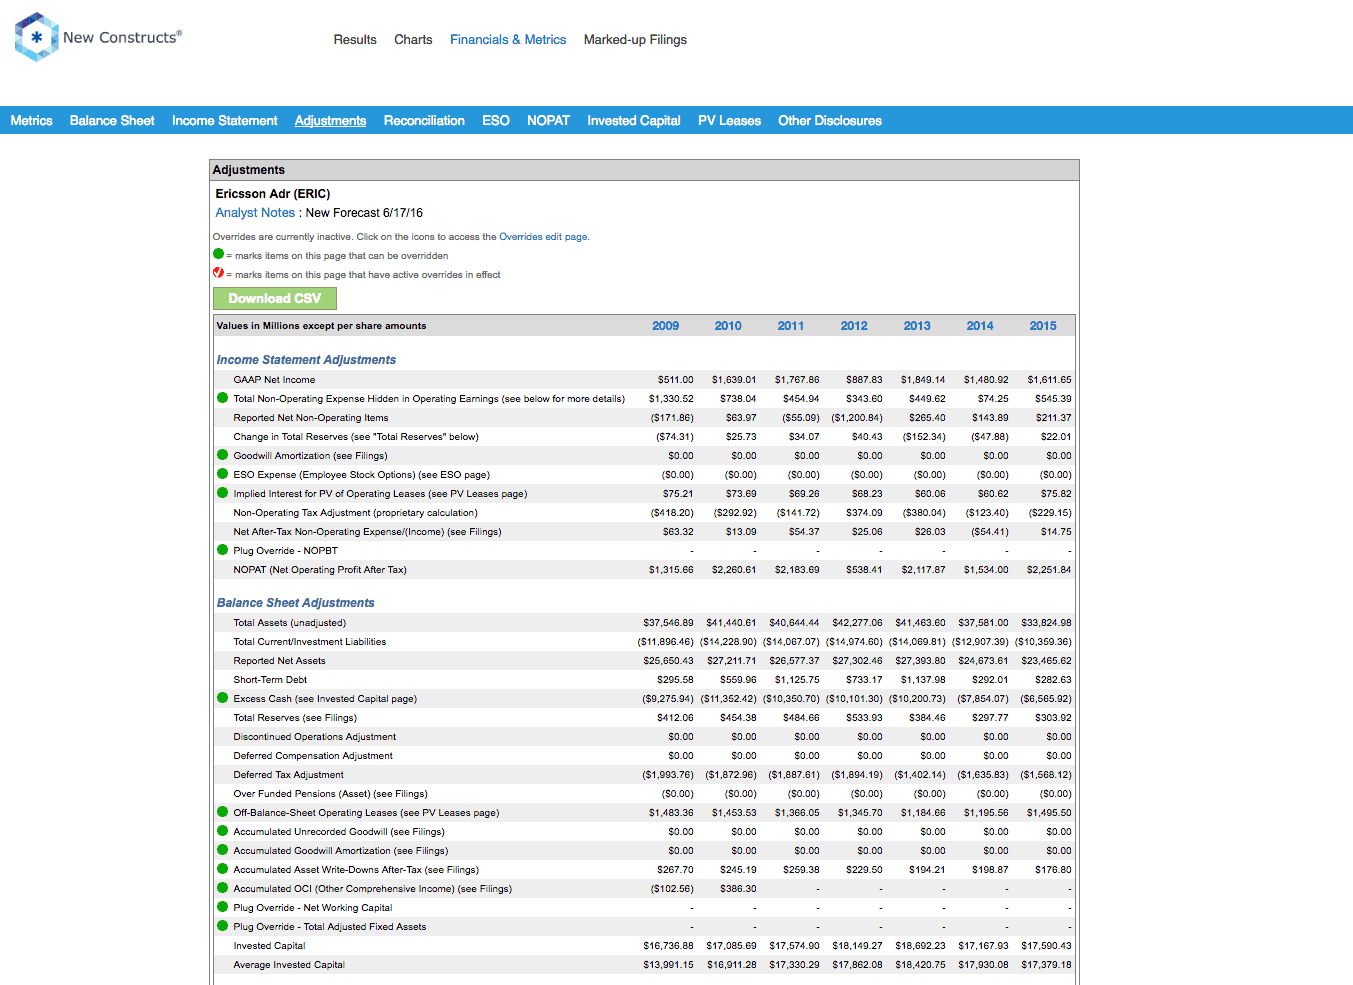Click override dot for Plug Override - Total Adjusted Fixed Assets
Screen dimensions: 1353x985
tap(223, 926)
